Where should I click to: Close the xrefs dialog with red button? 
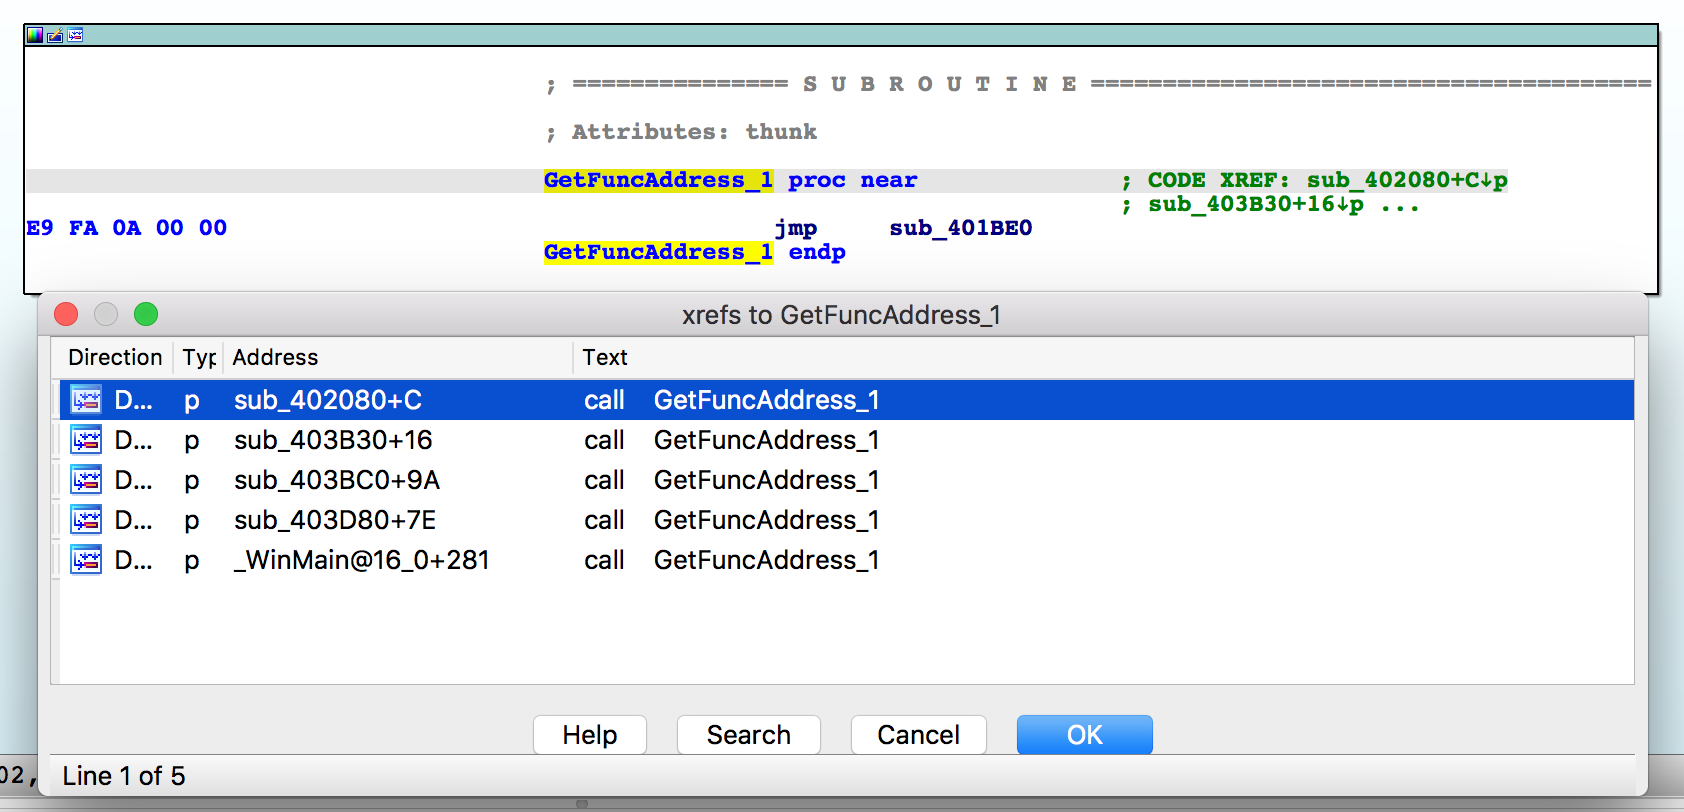[66, 314]
